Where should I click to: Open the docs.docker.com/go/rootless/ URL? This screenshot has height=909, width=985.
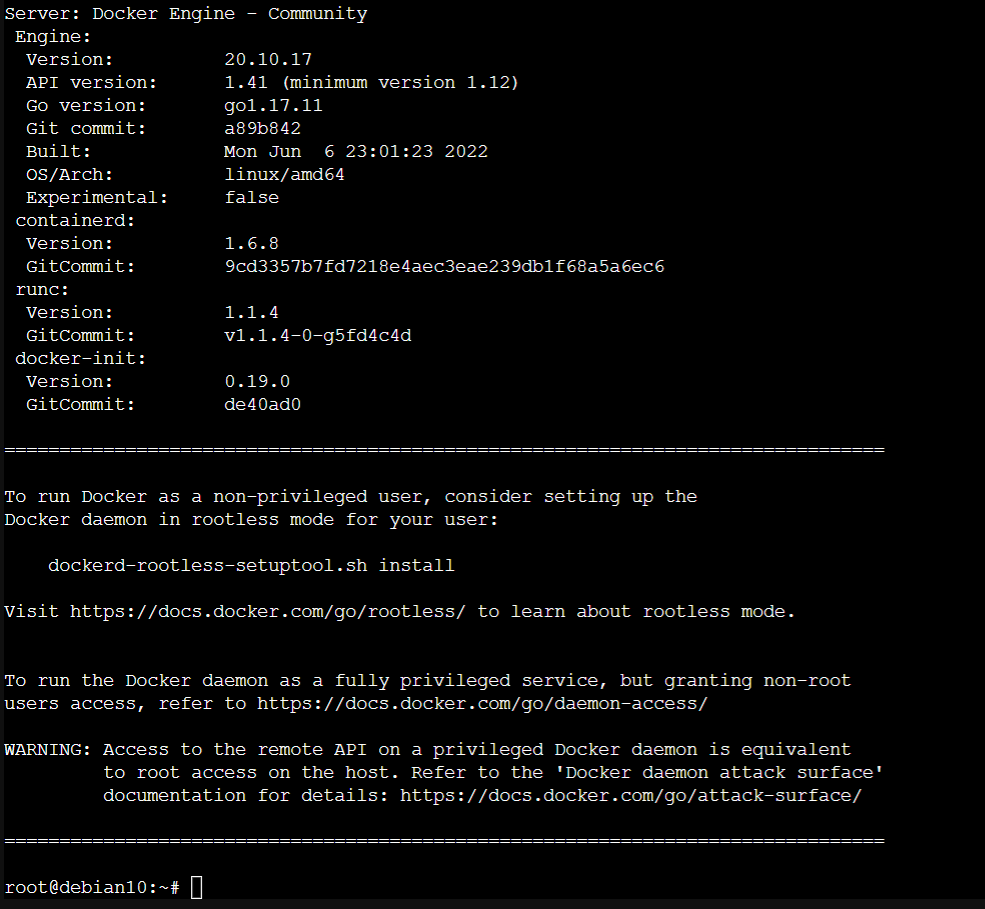point(268,612)
